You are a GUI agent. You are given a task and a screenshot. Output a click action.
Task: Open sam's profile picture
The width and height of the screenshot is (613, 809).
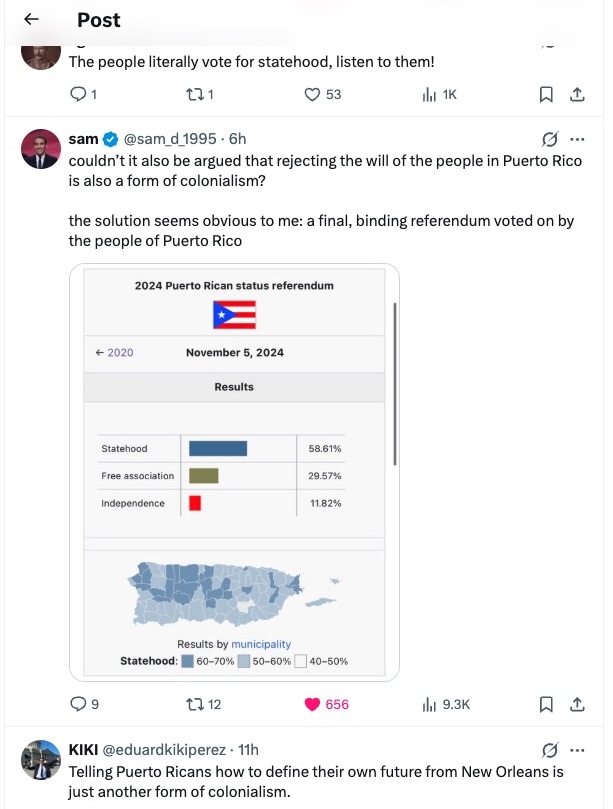39,147
